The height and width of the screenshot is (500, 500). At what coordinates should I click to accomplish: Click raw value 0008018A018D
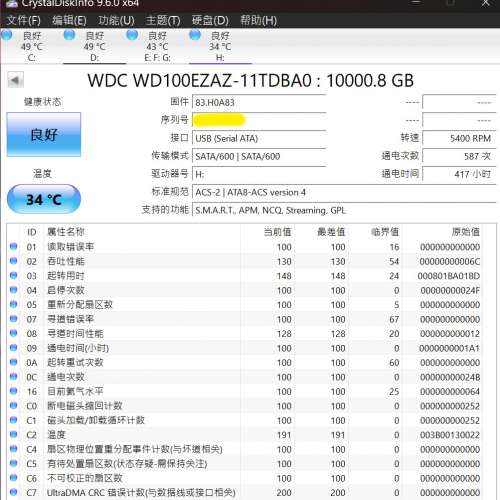[449, 276]
